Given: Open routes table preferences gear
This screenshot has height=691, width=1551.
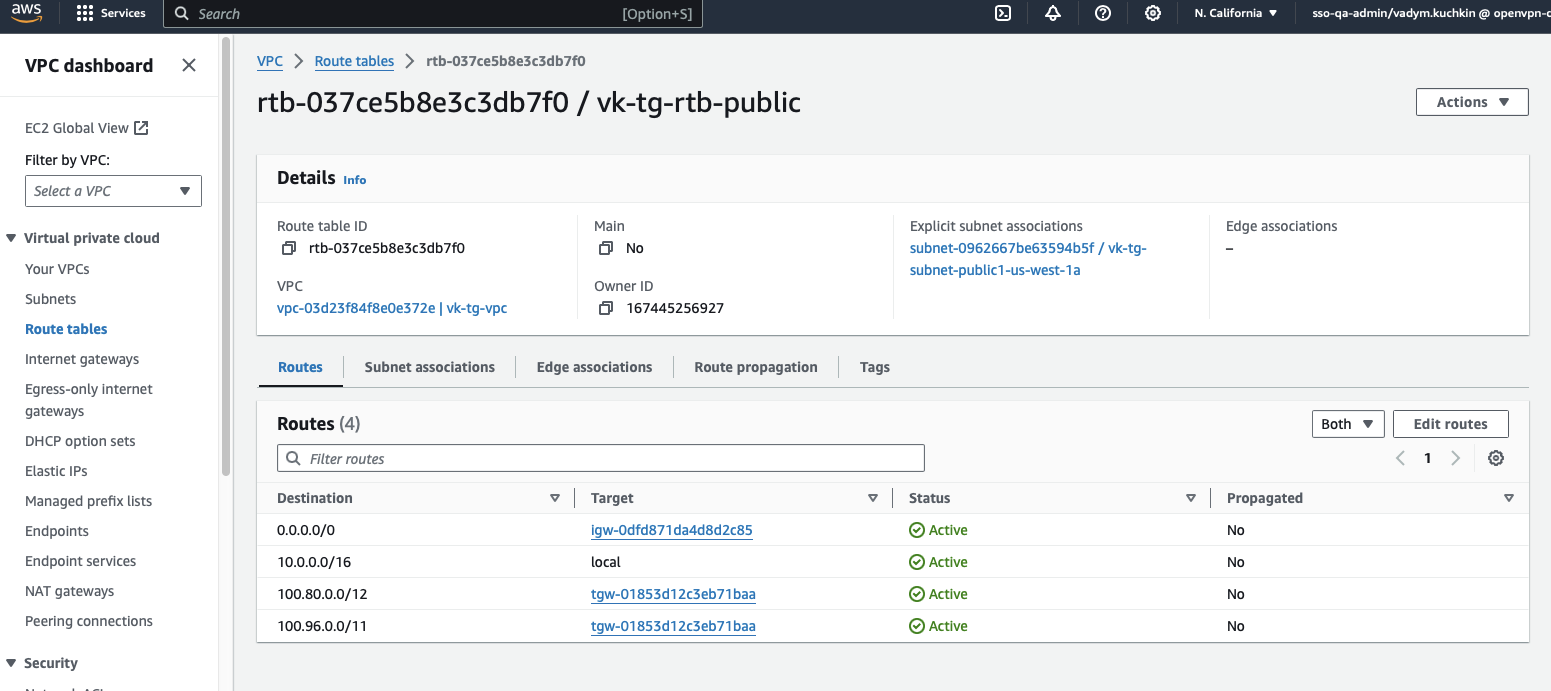Looking at the screenshot, I should tap(1495, 458).
